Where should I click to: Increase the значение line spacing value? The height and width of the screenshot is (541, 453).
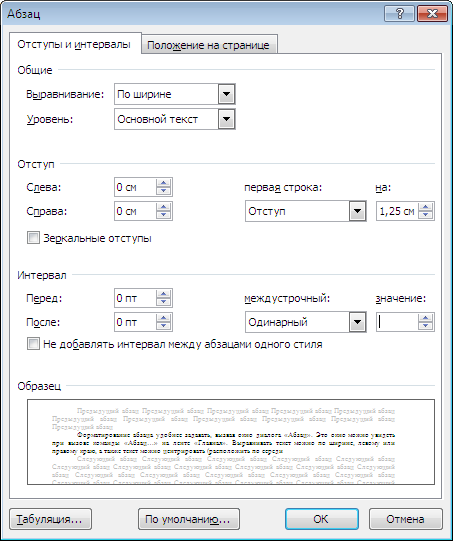(x=426, y=318)
